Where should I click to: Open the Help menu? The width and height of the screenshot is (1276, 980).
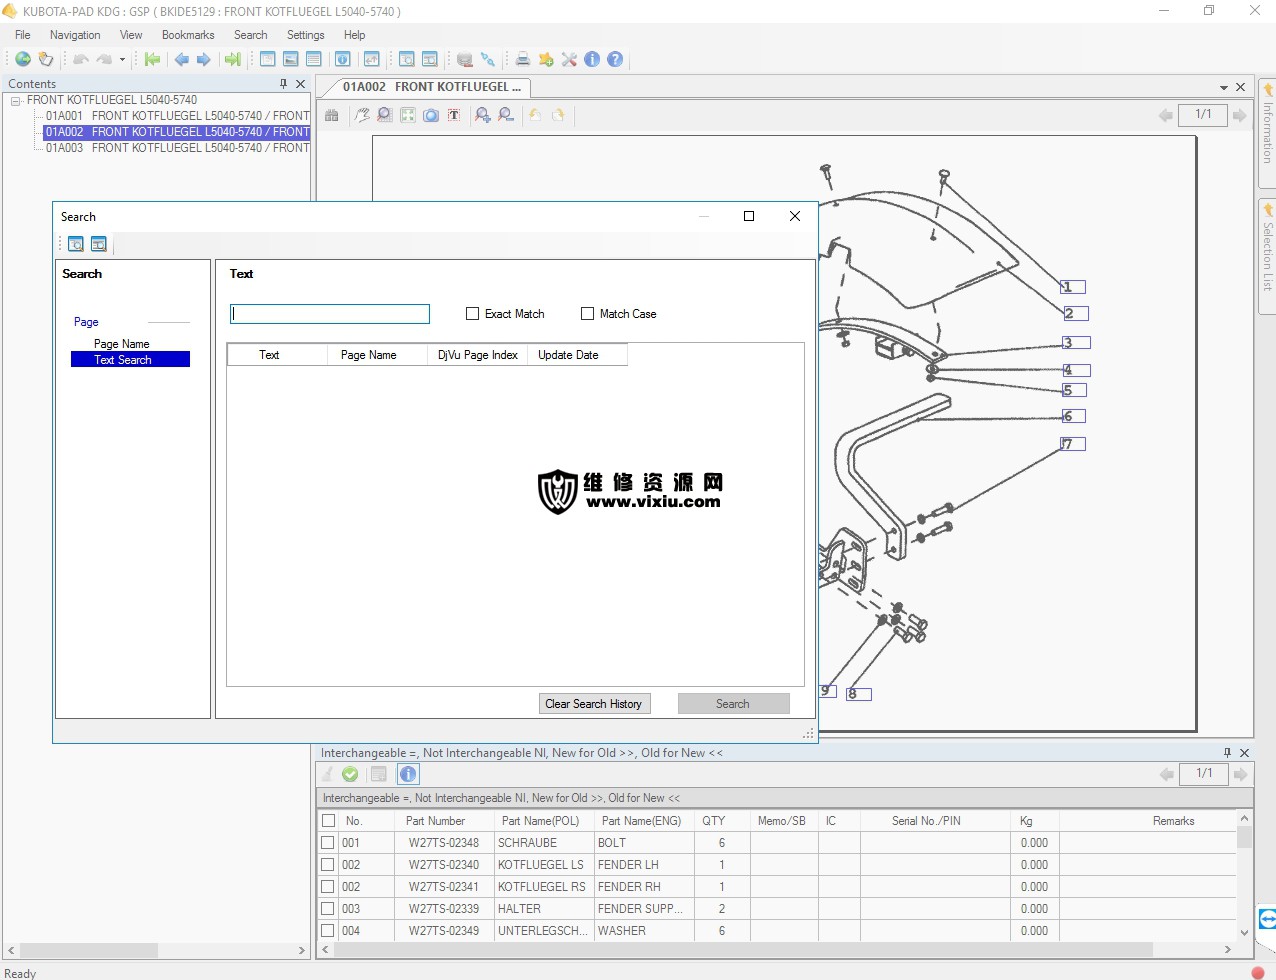(x=355, y=35)
